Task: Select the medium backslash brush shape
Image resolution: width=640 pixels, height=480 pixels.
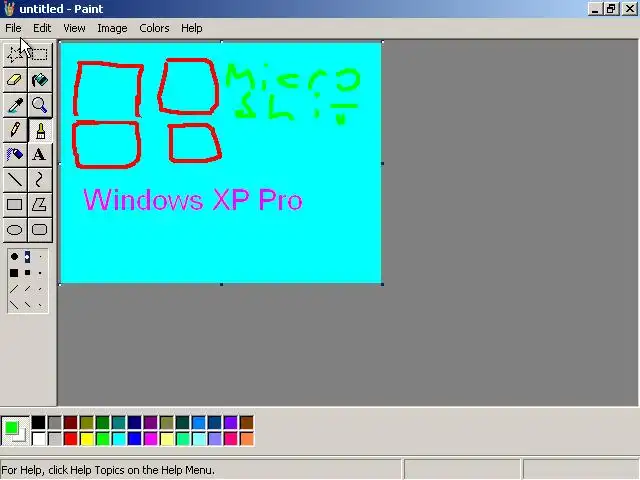Action: point(27,304)
